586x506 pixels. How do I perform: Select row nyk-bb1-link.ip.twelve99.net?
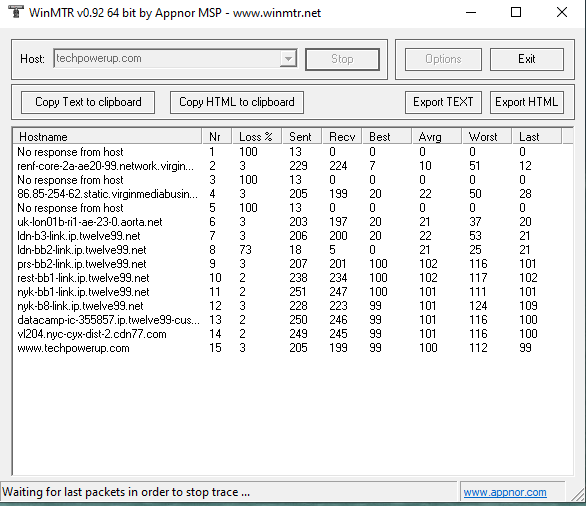coord(287,292)
